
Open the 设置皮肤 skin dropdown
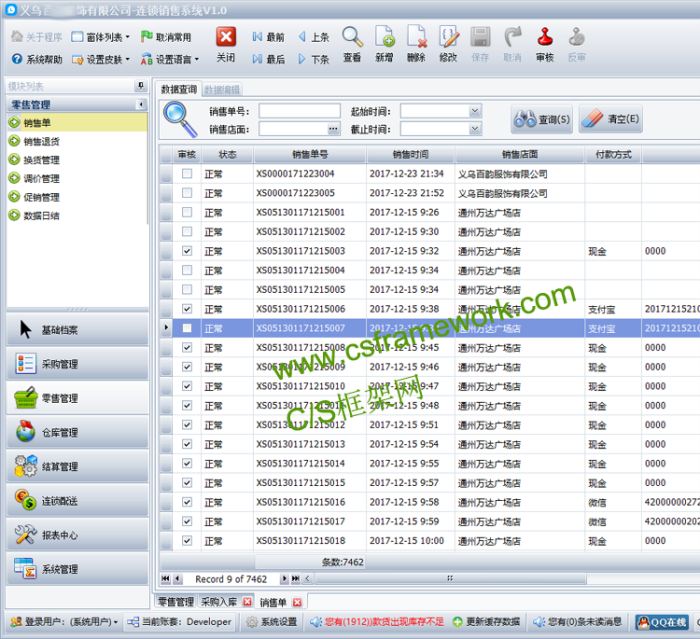100,59
